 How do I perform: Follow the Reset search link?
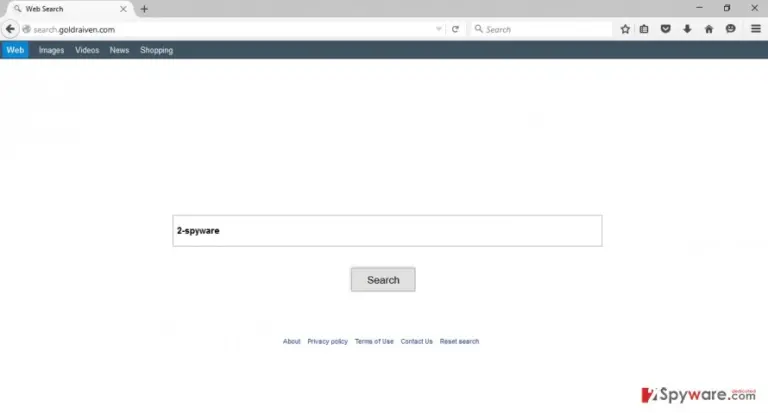pos(459,341)
